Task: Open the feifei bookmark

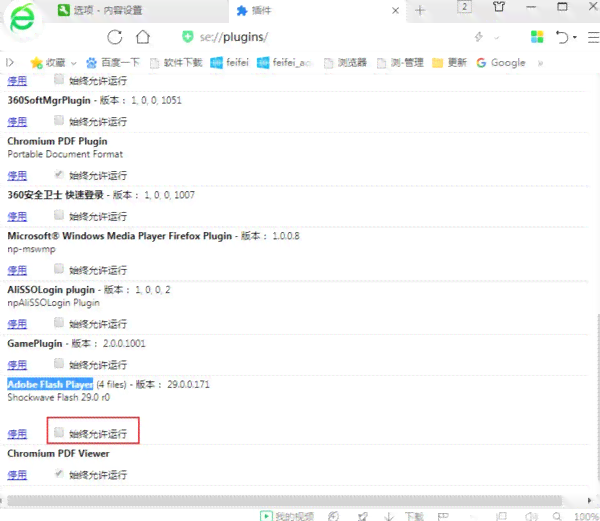Action: [x=230, y=63]
